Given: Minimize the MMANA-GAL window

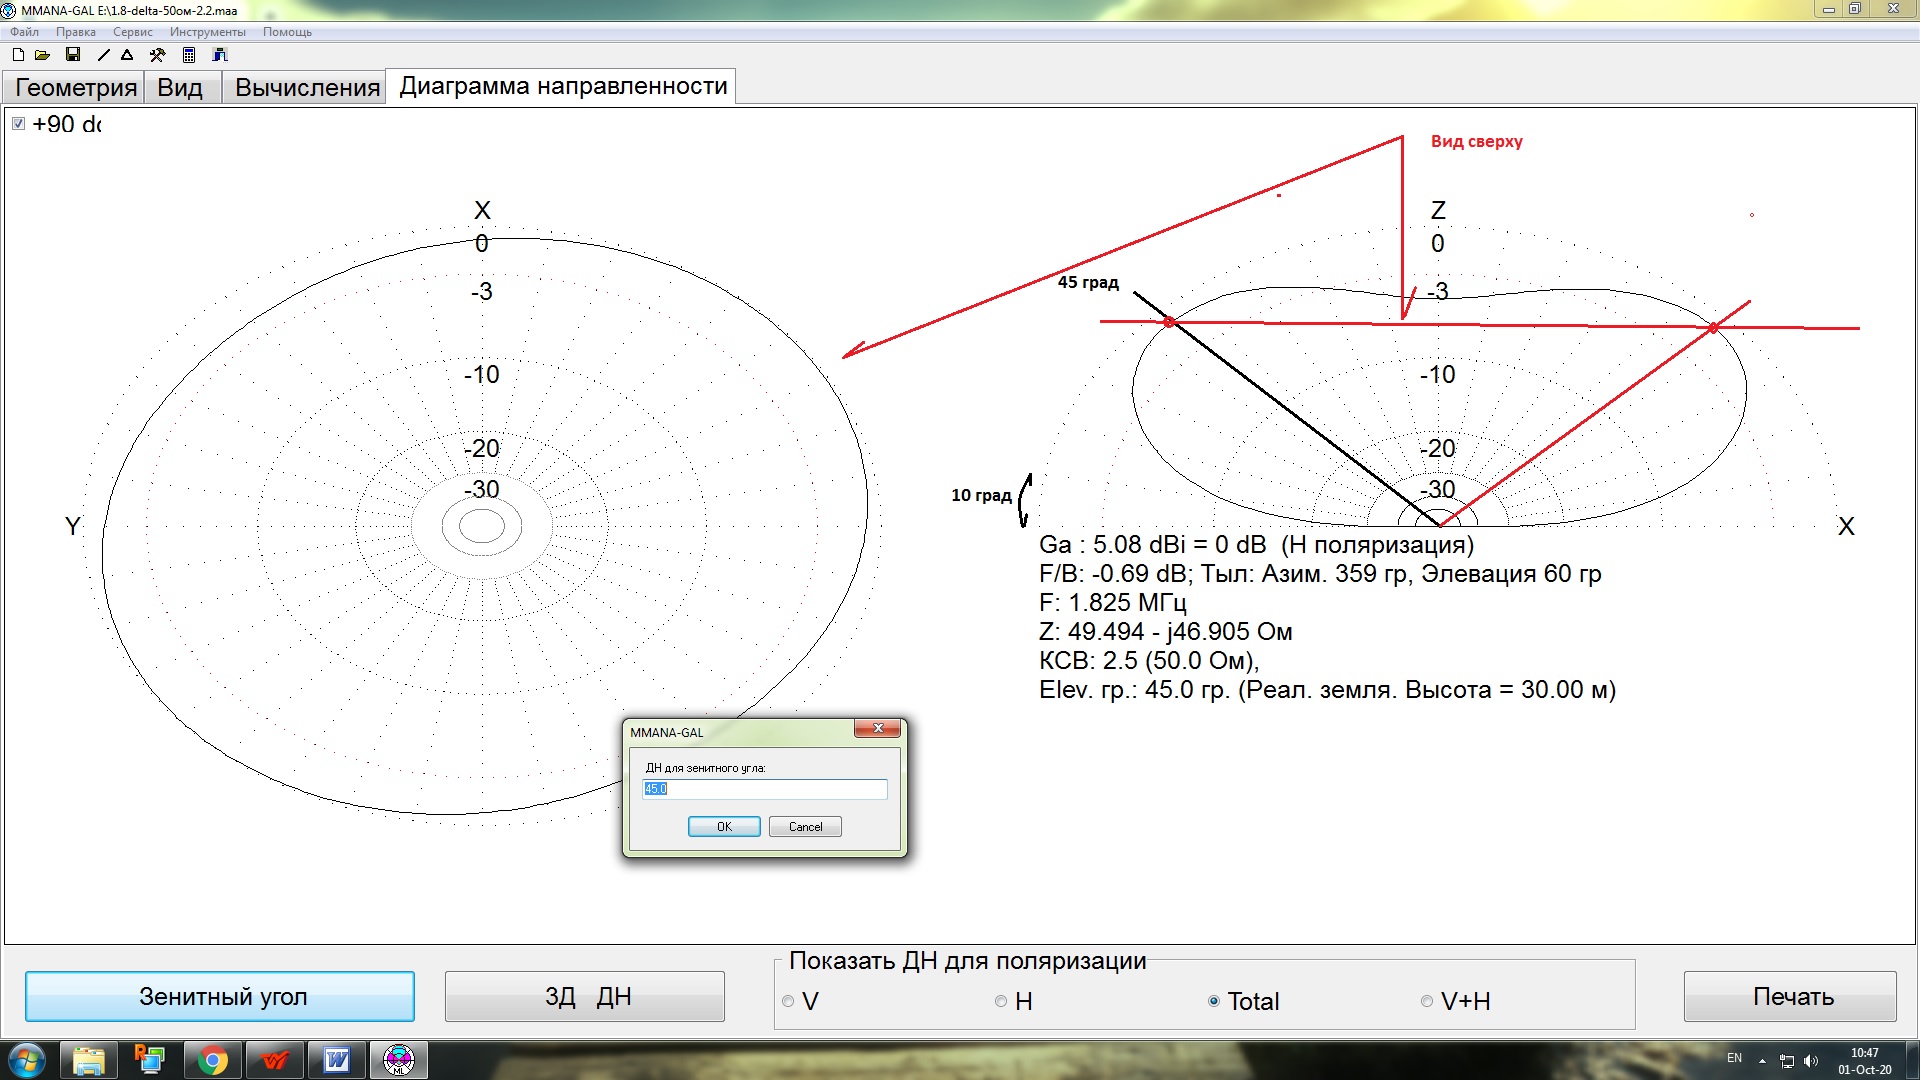Looking at the screenshot, I should click(x=1828, y=9).
